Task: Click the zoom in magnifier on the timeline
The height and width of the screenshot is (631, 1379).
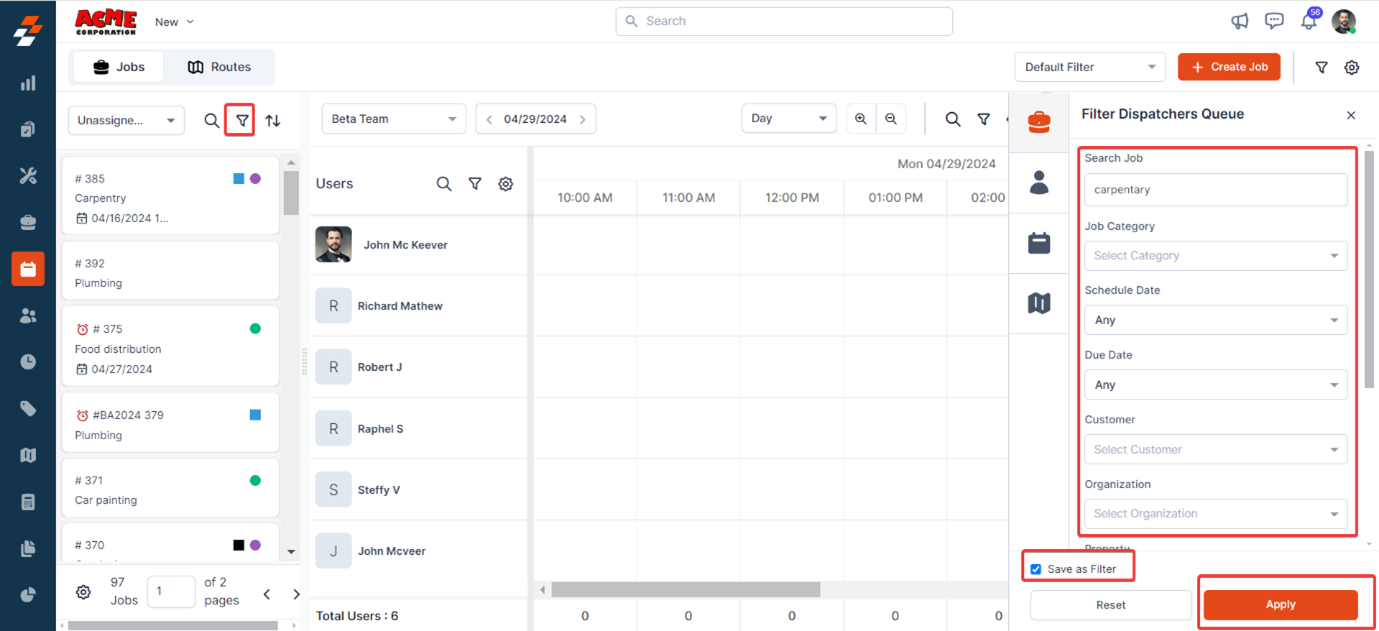Action: [x=861, y=119]
